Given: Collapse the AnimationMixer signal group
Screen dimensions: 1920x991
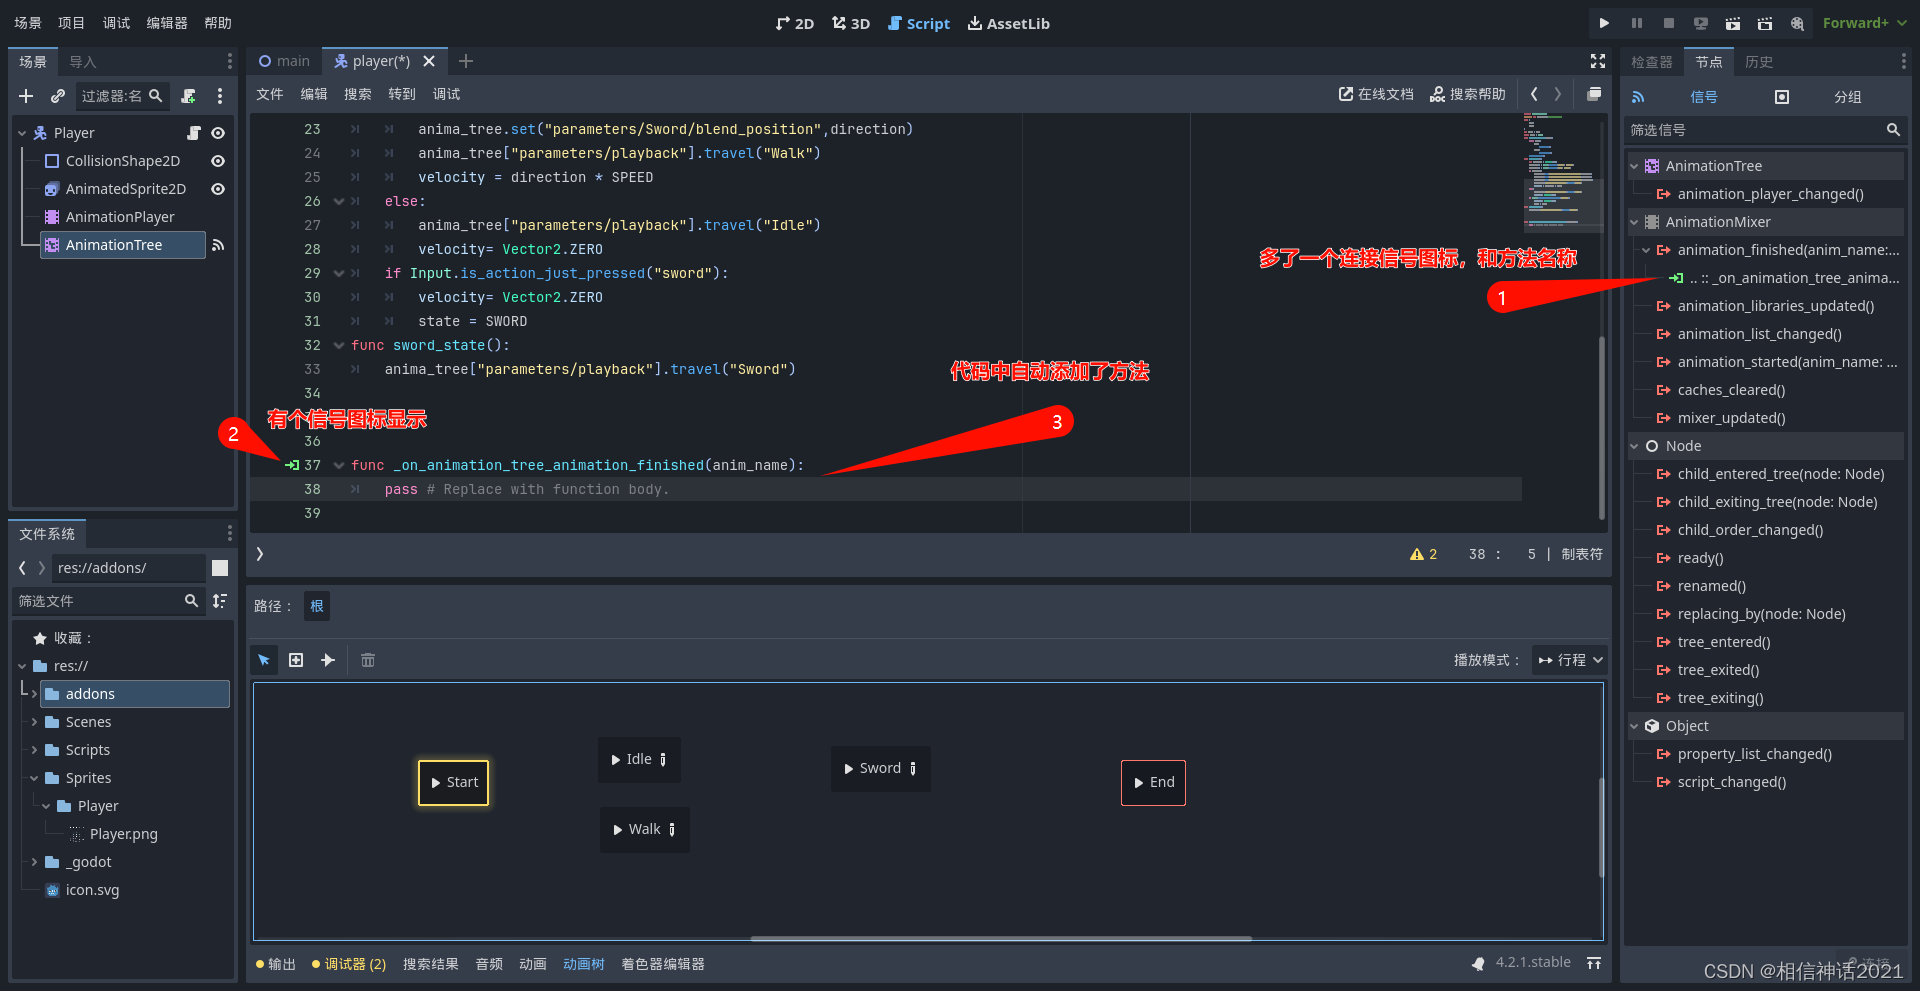Looking at the screenshot, I should [x=1634, y=222].
